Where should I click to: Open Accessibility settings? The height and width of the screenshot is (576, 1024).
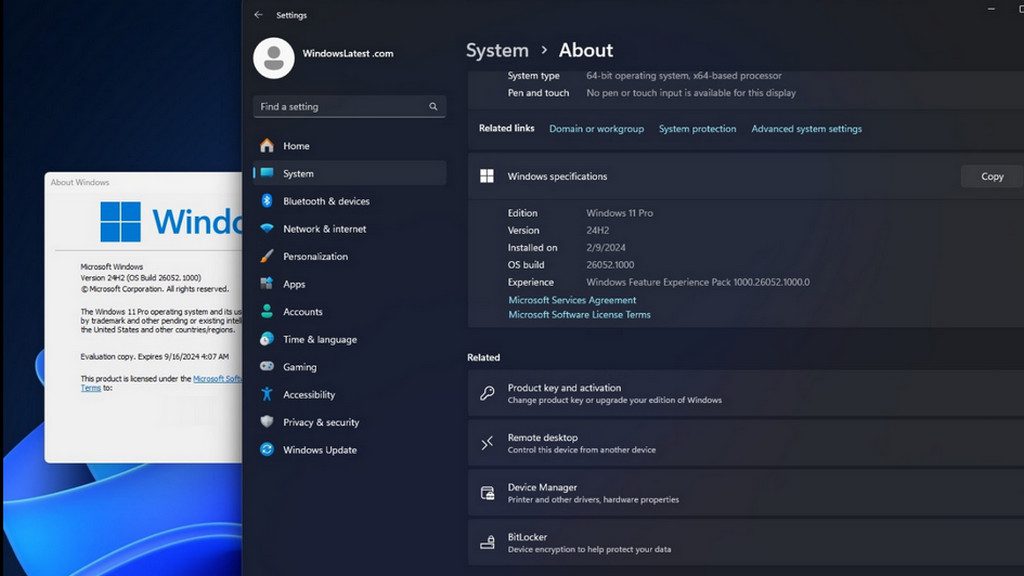(349, 394)
